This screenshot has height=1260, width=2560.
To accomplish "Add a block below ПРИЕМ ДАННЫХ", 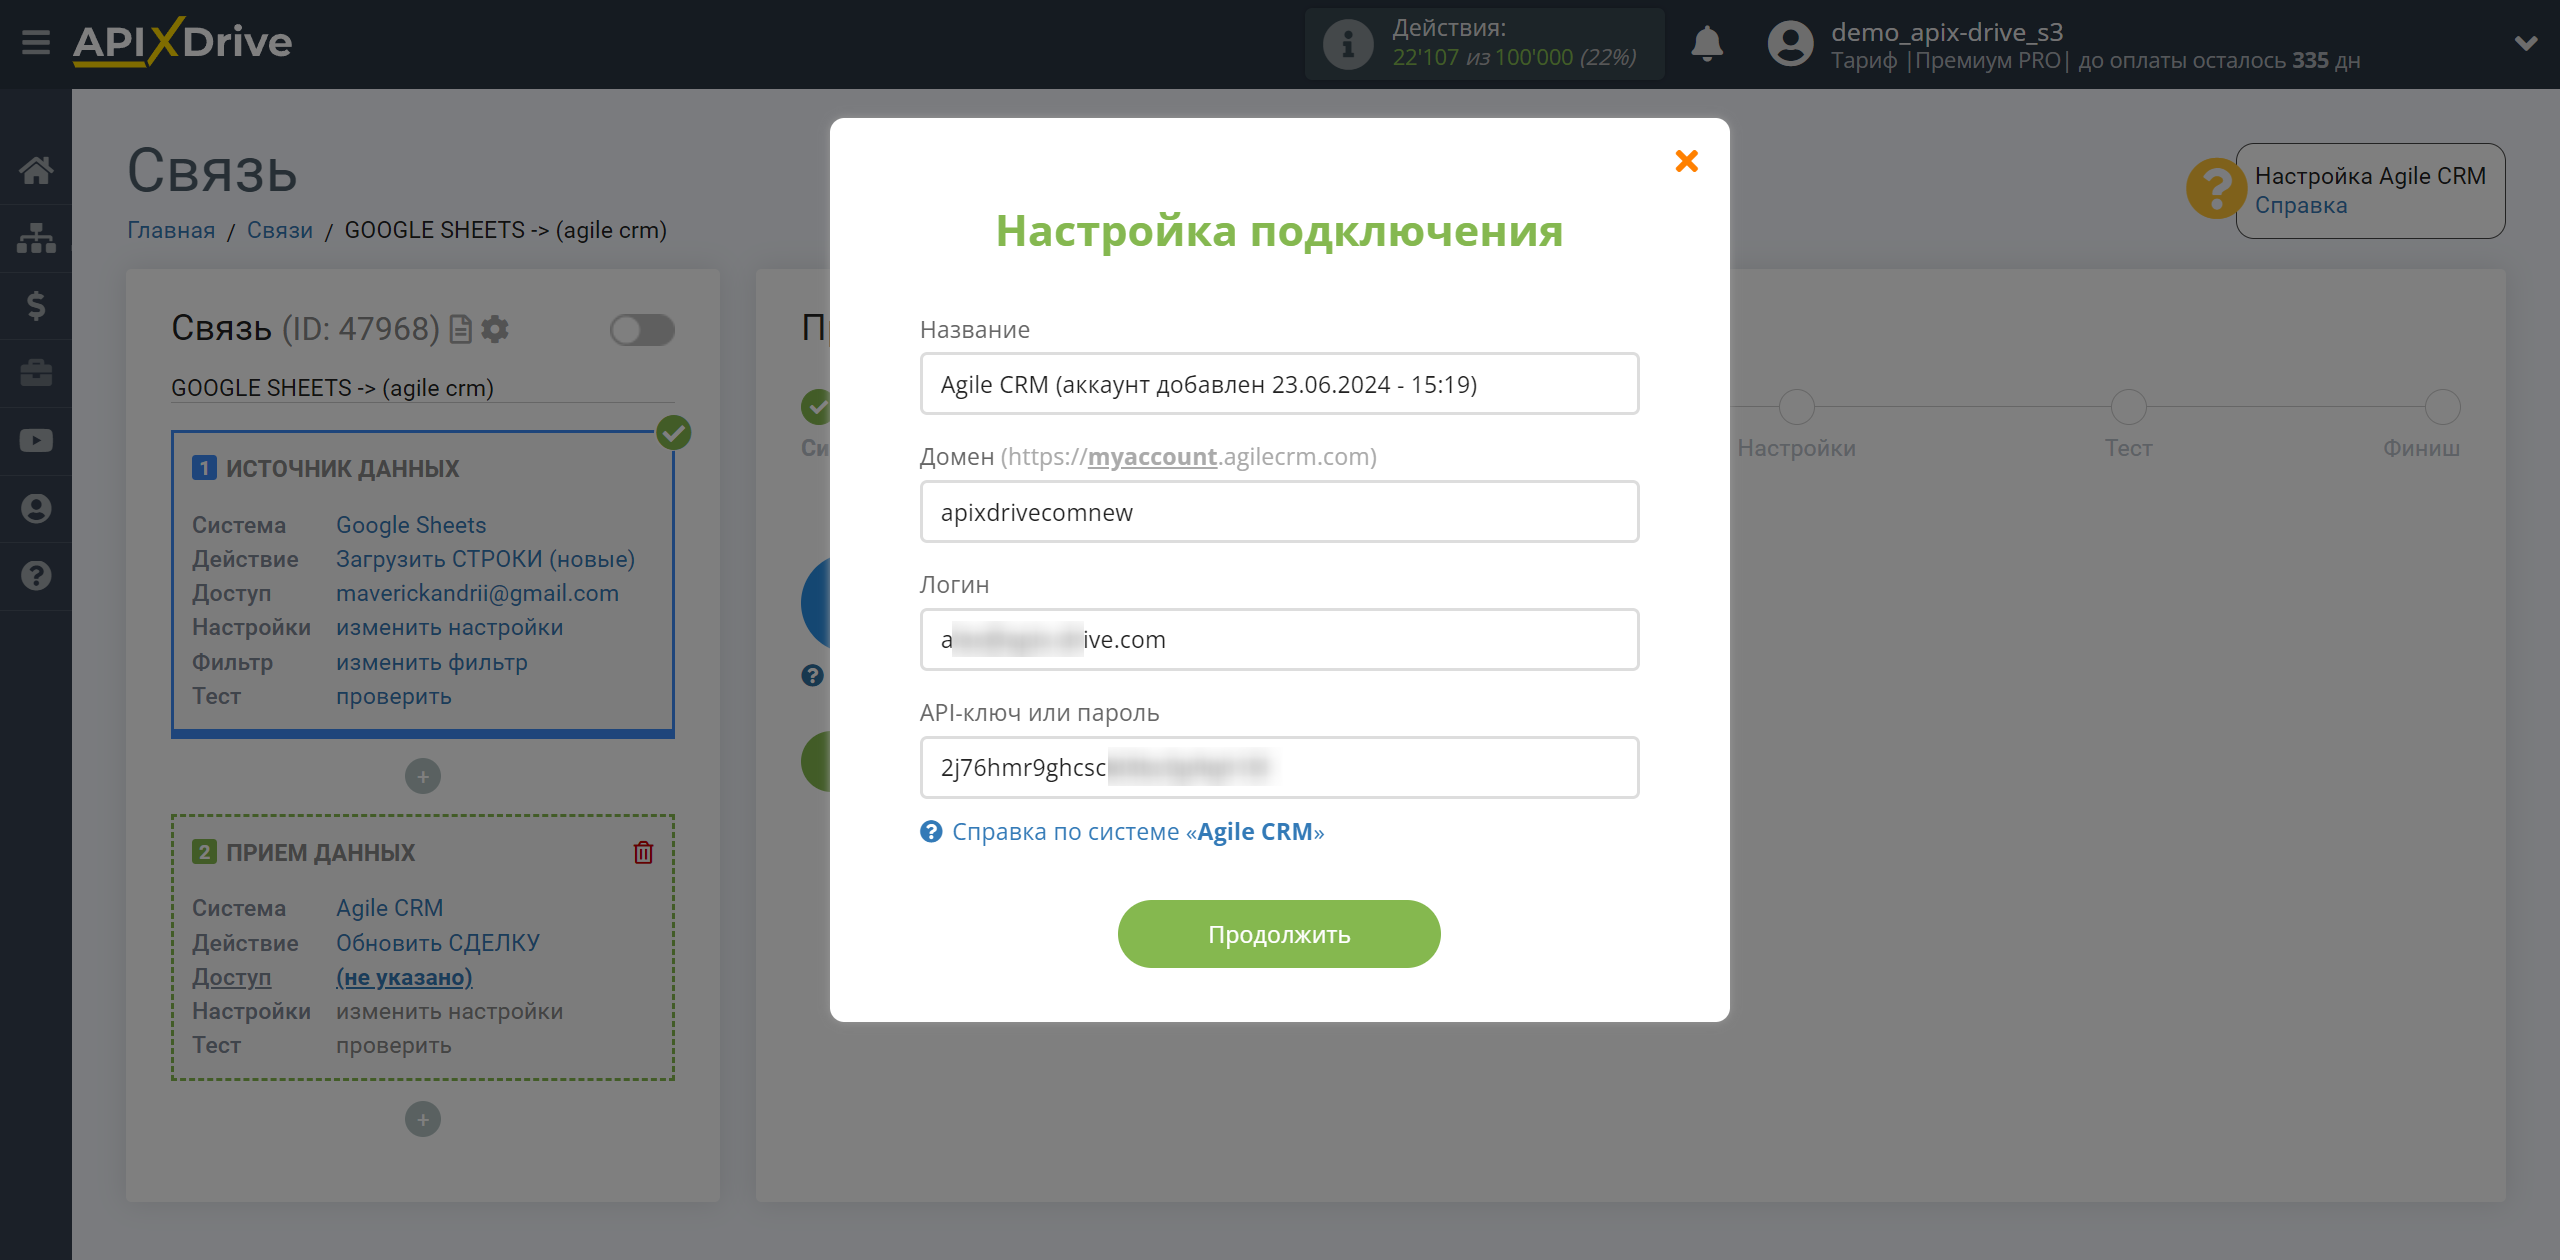I will 423,1119.
